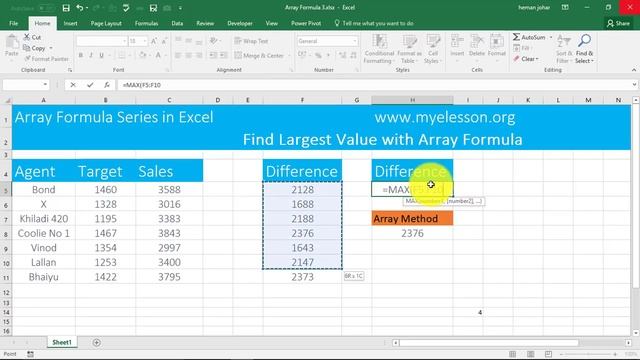Image resolution: width=640 pixels, height=360 pixels.
Task: Click AutoSum sigma button
Action: pos(529,37)
